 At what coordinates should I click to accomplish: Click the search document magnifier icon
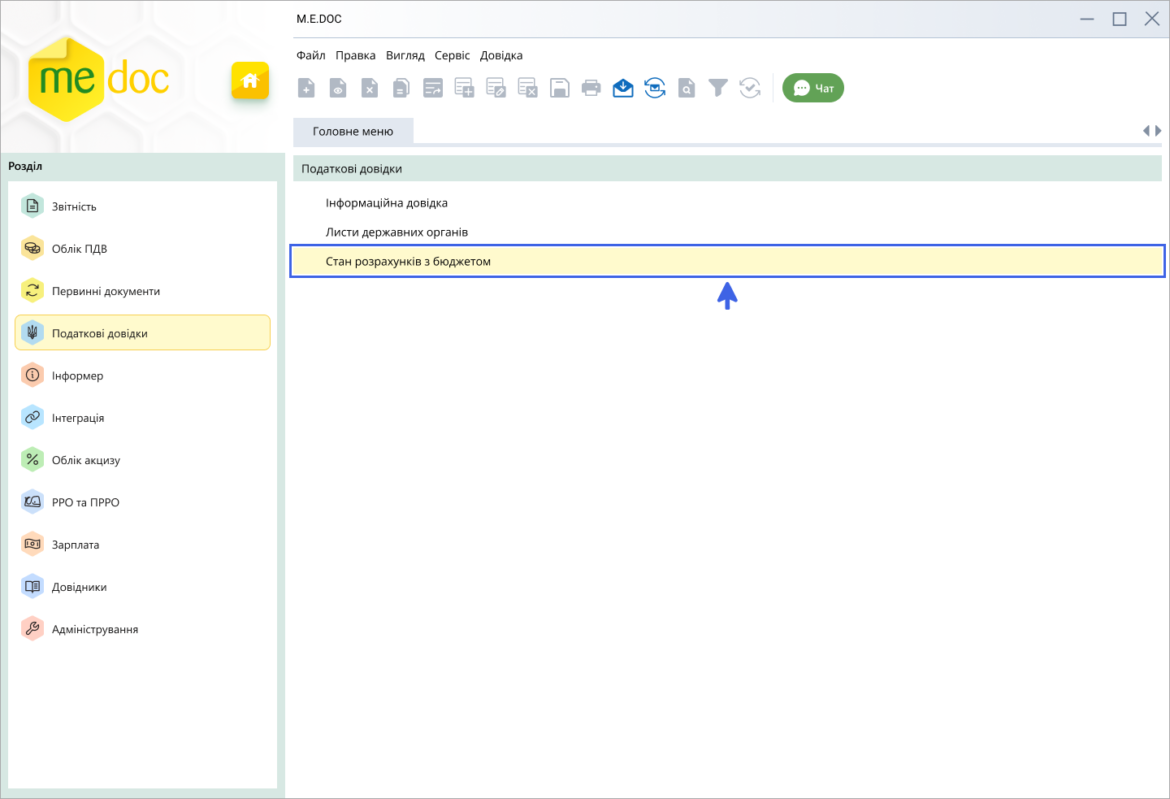(x=686, y=88)
